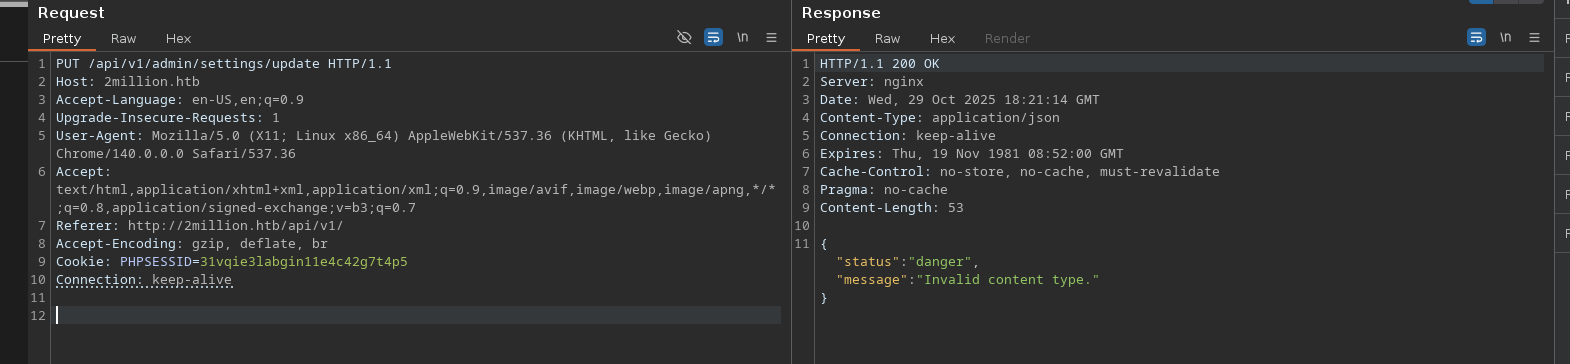Click the Chrome/140.0.0.0 Safari/537.36 text
The width and height of the screenshot is (1570, 364).
tap(176, 153)
